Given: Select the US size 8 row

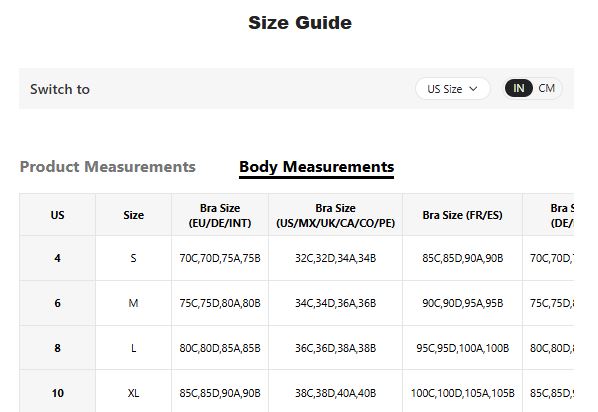Looking at the screenshot, I should (x=297, y=348).
